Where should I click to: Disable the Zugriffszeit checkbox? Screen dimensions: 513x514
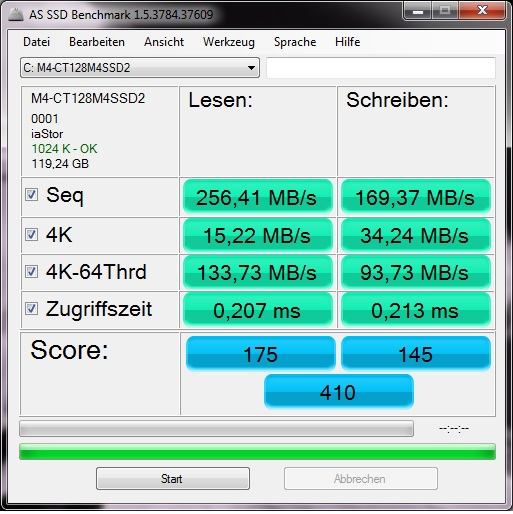tap(32, 308)
